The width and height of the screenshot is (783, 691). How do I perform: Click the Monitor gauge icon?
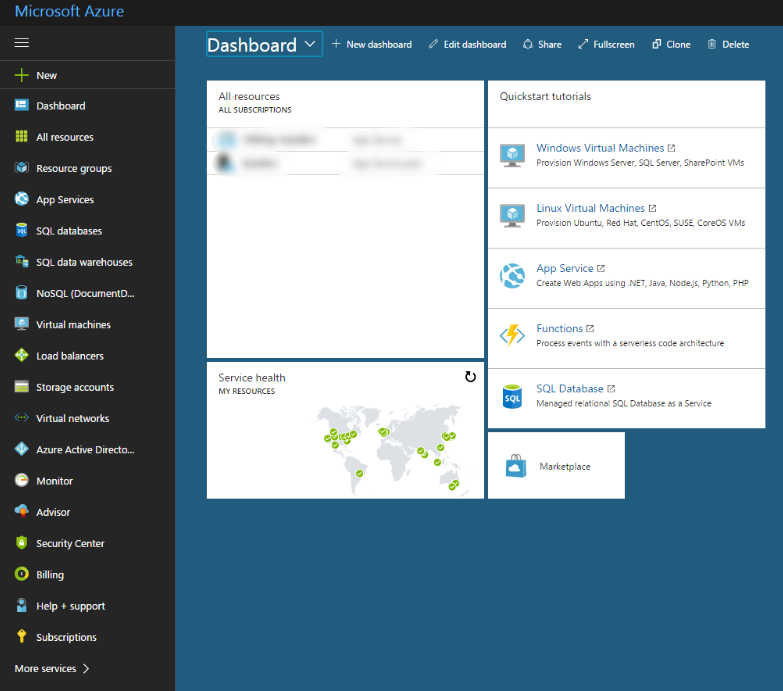tap(21, 480)
